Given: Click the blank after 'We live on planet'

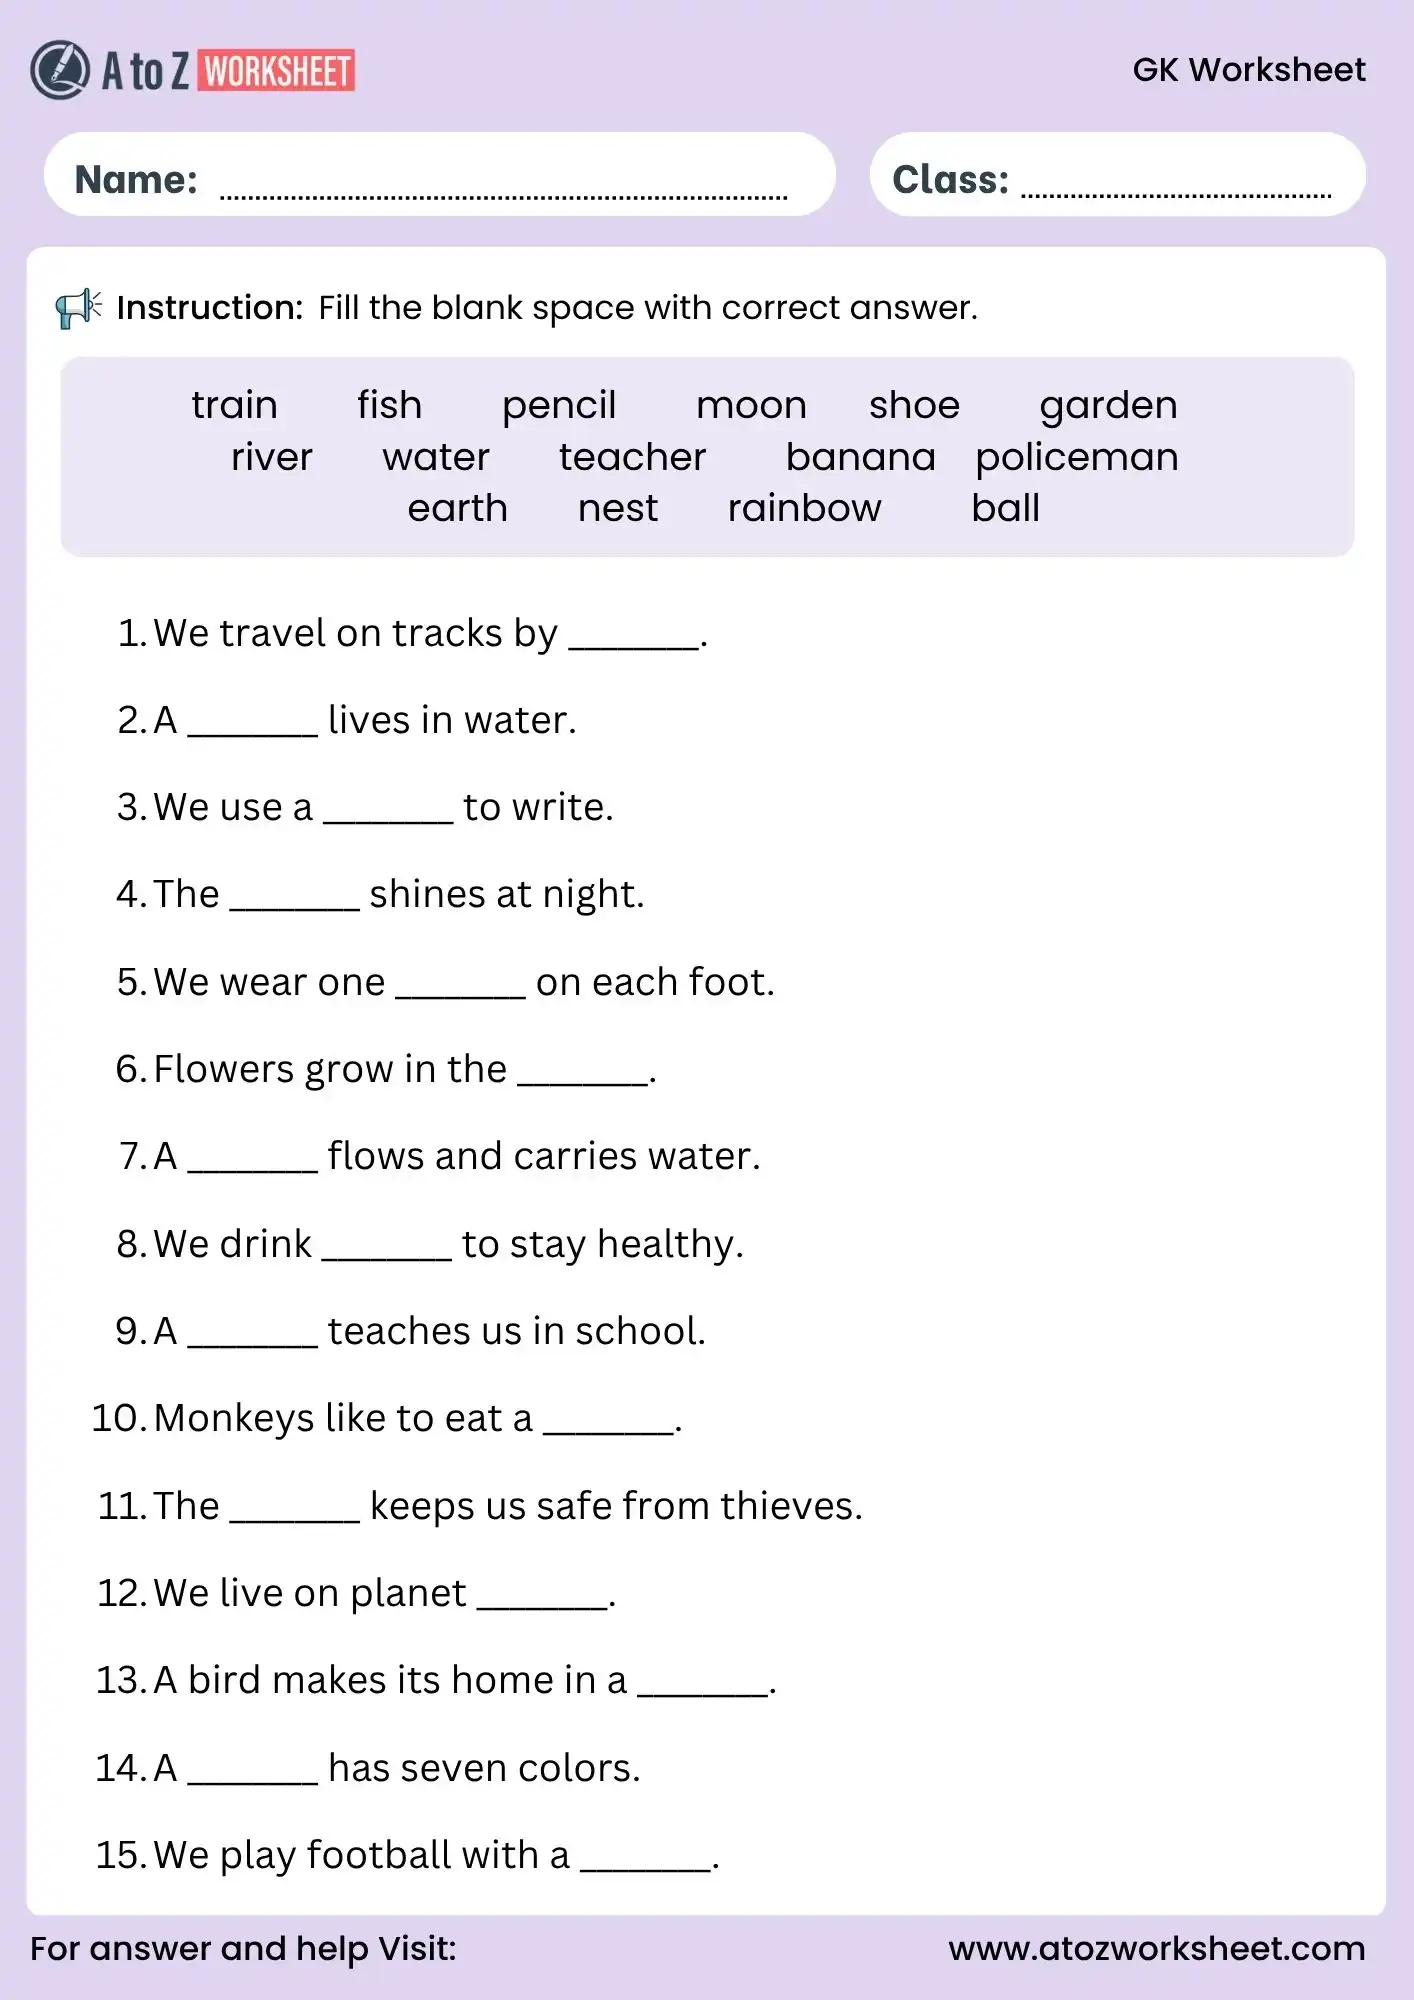Looking at the screenshot, I should (x=542, y=1600).
